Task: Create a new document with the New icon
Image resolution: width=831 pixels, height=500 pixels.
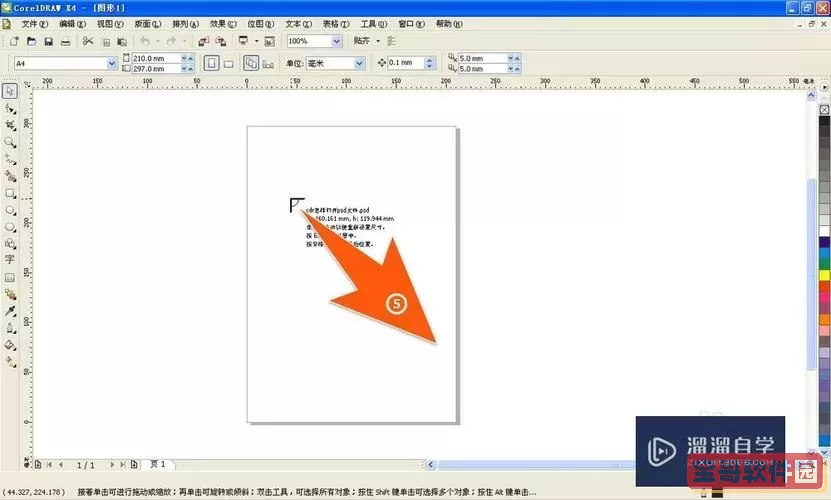Action: coord(14,41)
